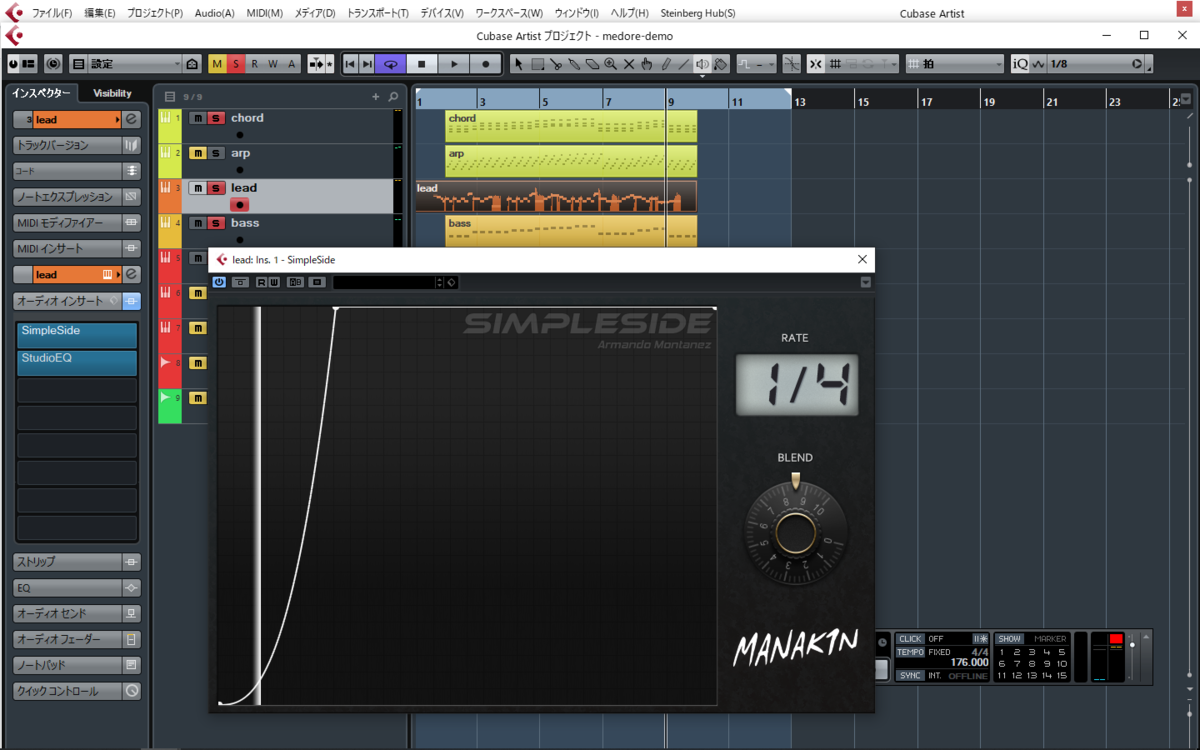1200x750 pixels.
Task: Open the MIDI(M) menu
Action: (x=265, y=13)
